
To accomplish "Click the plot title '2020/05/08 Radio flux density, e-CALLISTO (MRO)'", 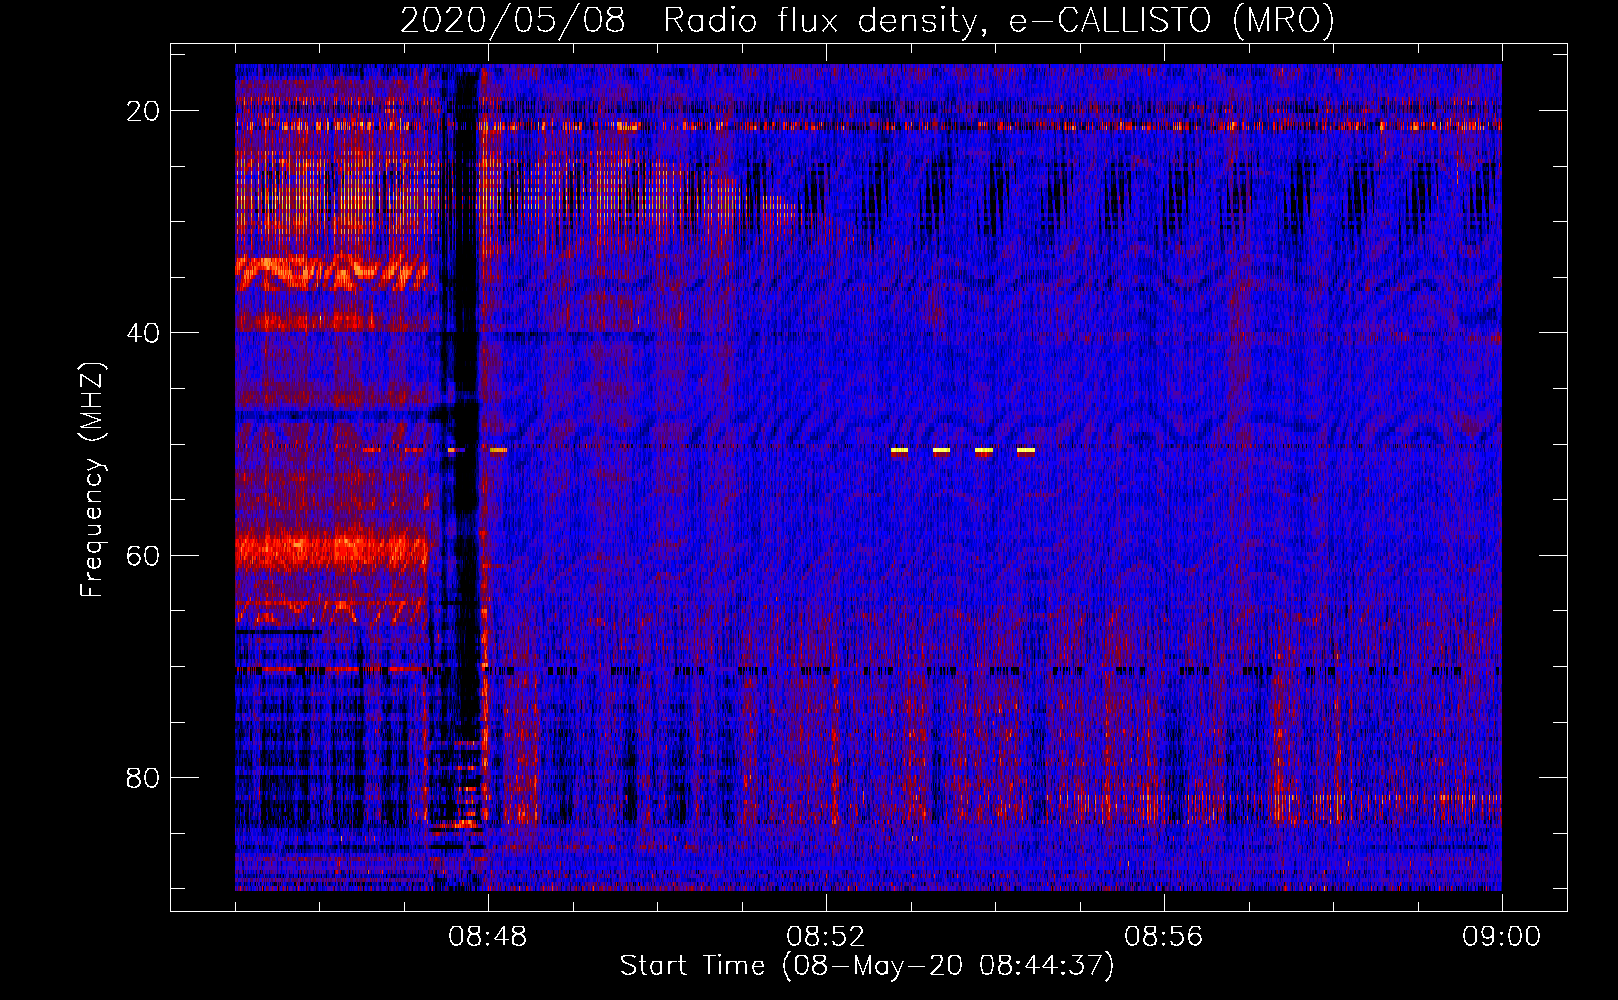I will point(867,20).
